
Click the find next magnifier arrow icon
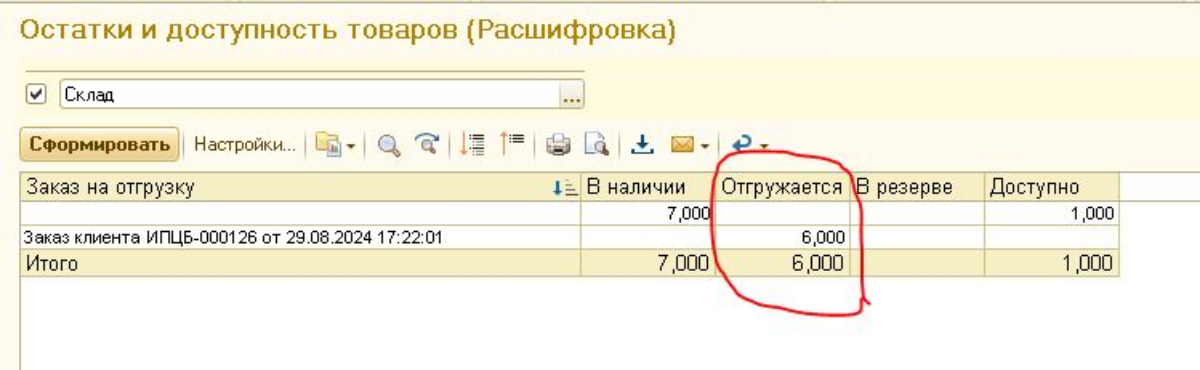(x=428, y=146)
